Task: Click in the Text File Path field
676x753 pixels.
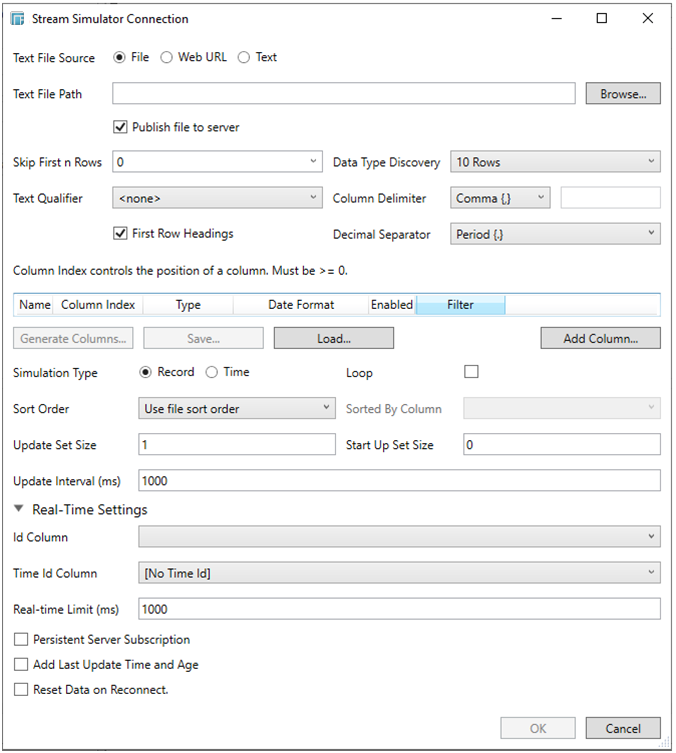Action: click(x=343, y=94)
